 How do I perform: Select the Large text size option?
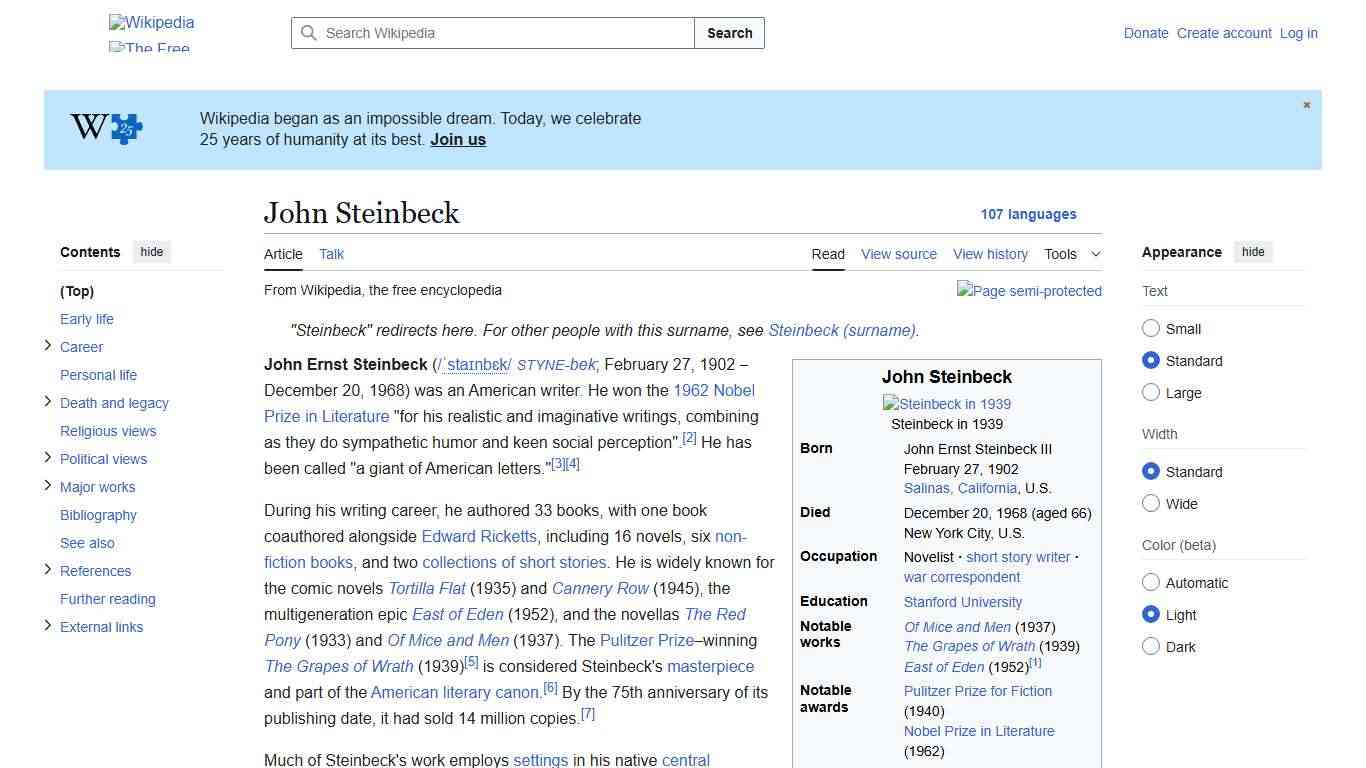(1151, 392)
